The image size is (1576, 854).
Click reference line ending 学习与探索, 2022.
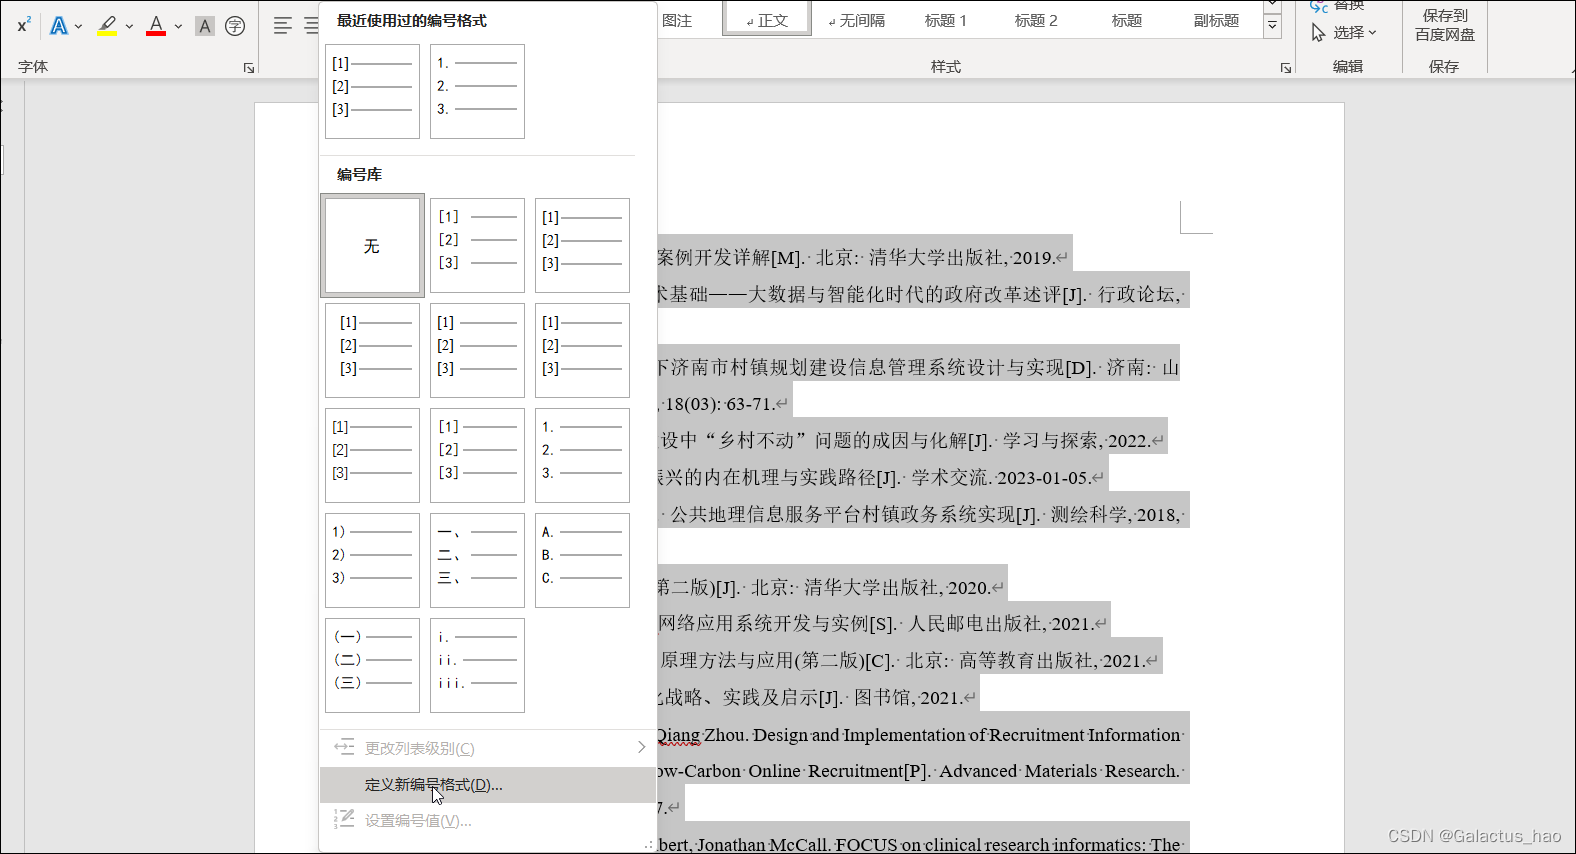coord(909,441)
